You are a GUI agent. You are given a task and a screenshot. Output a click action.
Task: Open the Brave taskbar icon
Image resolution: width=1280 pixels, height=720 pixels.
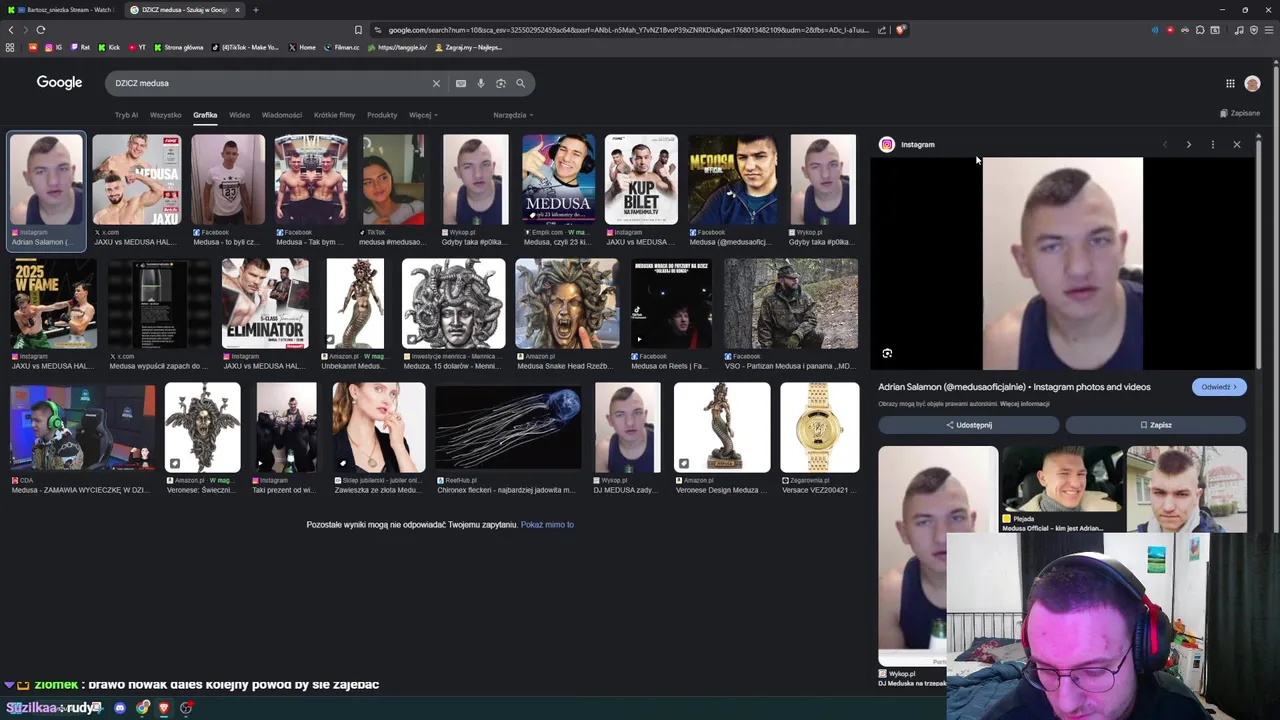(164, 708)
